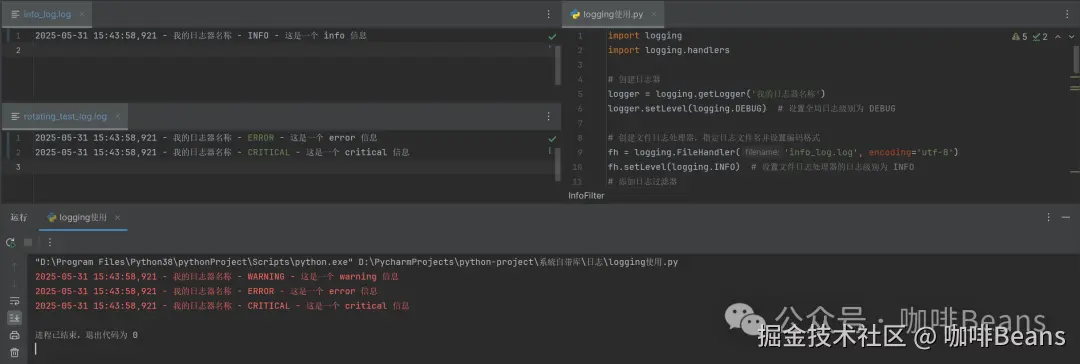Click the InfoFilter breadcrumb

[x=586, y=196]
